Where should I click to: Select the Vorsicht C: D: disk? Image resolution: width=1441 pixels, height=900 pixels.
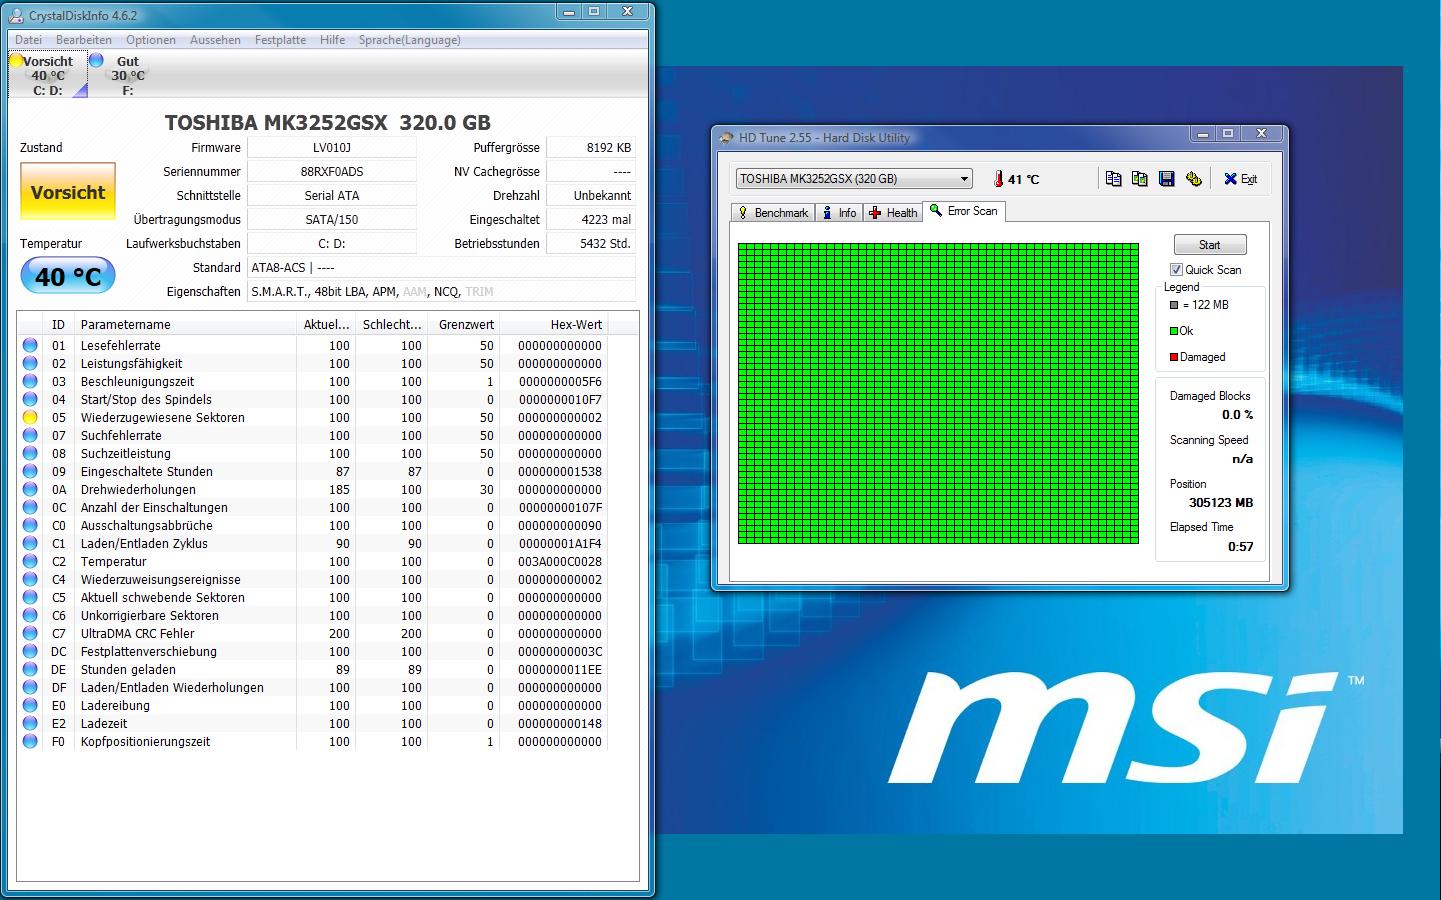pos(47,75)
